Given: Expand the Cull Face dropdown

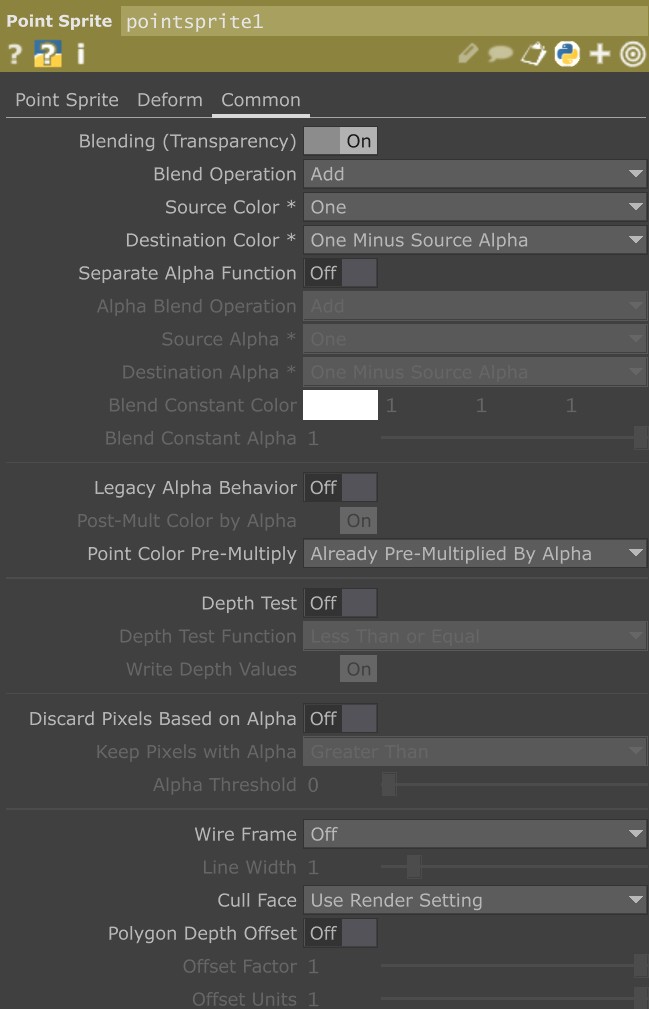Looking at the screenshot, I should click(475, 900).
